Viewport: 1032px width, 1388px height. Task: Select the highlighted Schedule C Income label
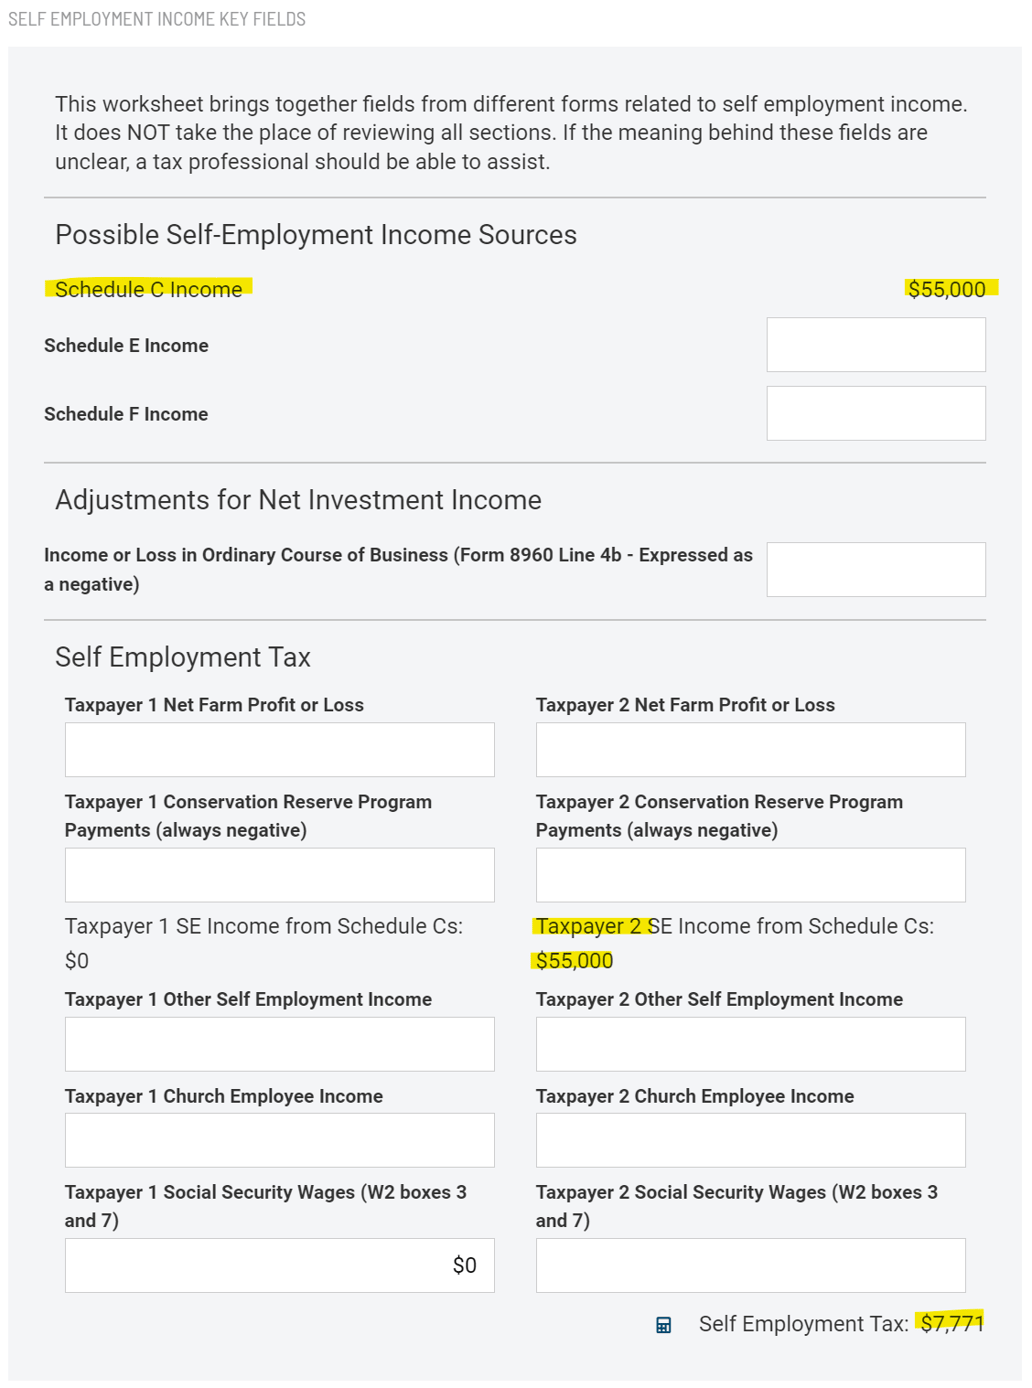click(150, 290)
